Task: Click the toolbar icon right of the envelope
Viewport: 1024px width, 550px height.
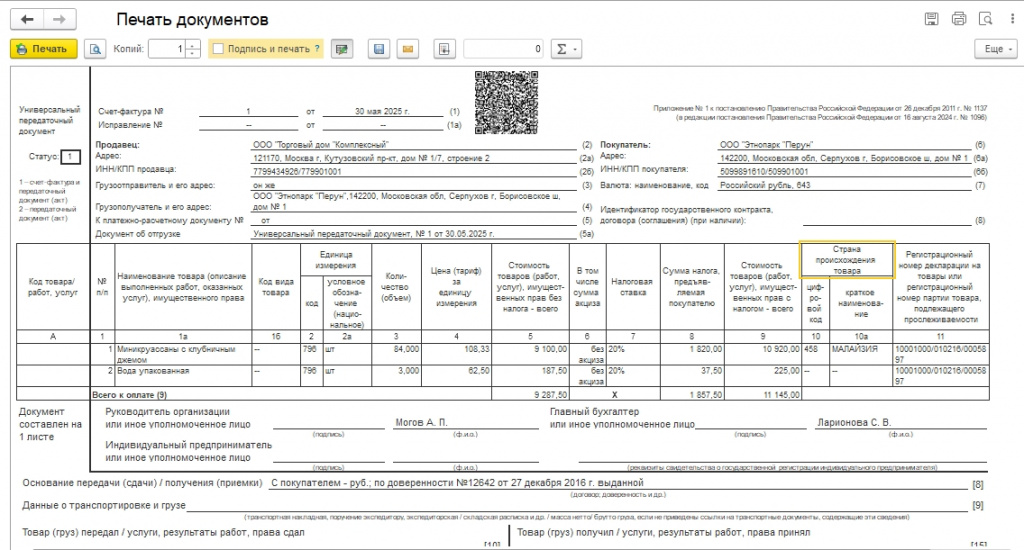Action: pyautogui.click(x=445, y=49)
